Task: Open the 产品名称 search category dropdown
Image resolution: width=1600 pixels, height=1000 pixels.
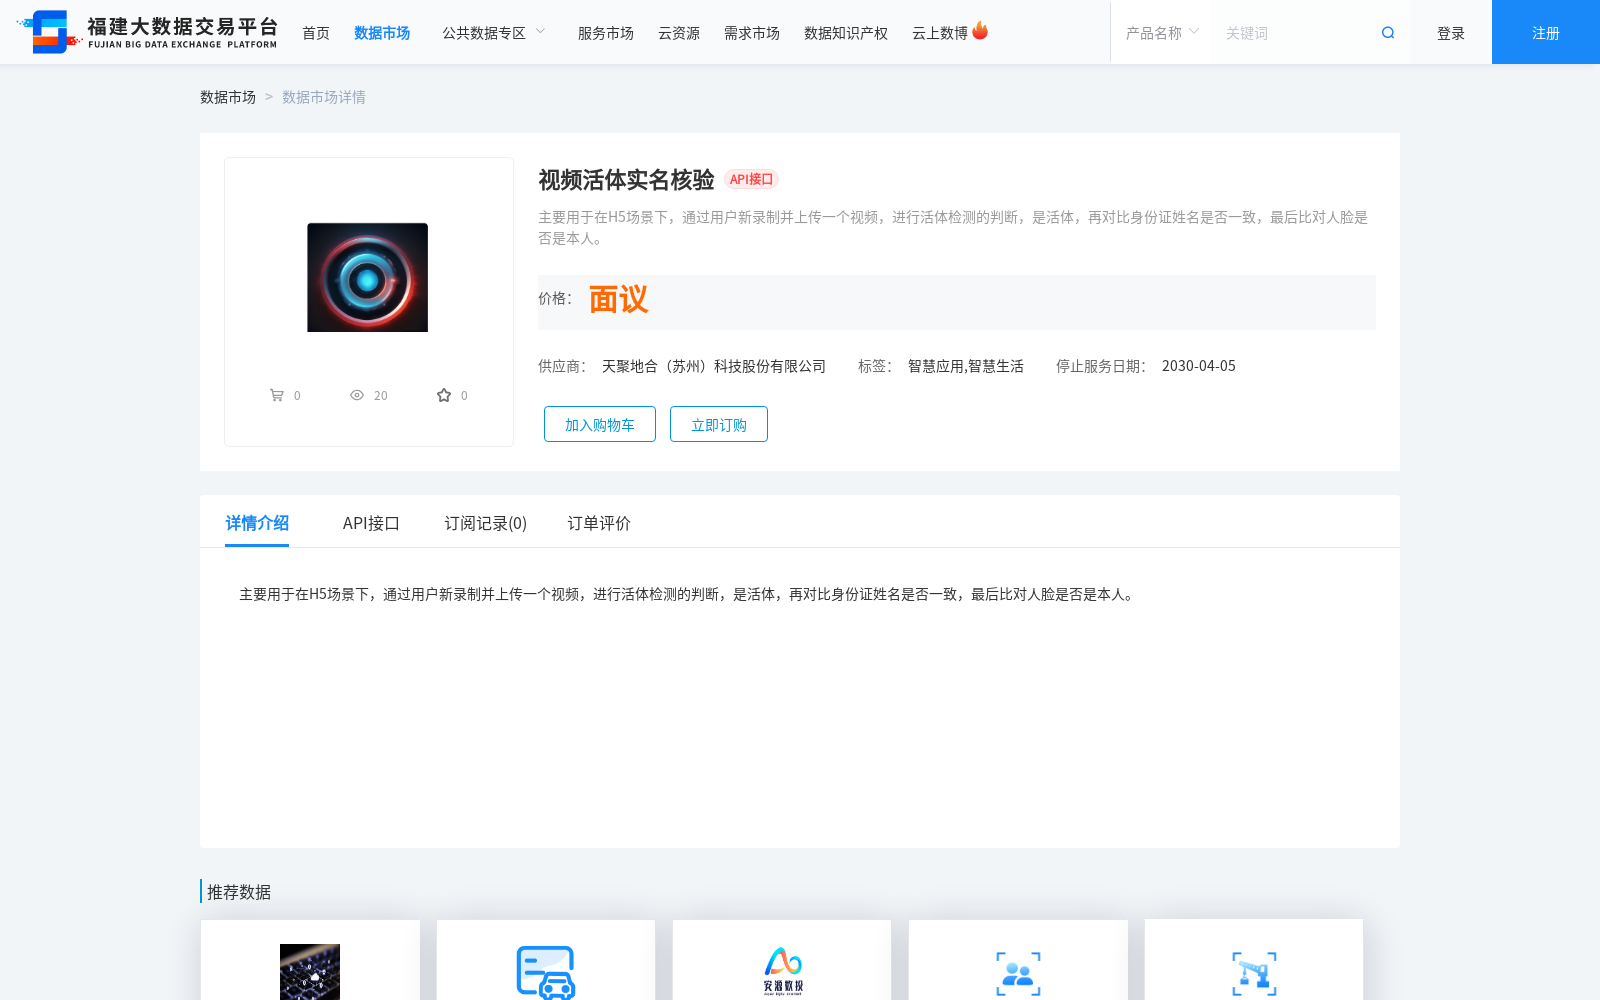Action: click(1159, 31)
